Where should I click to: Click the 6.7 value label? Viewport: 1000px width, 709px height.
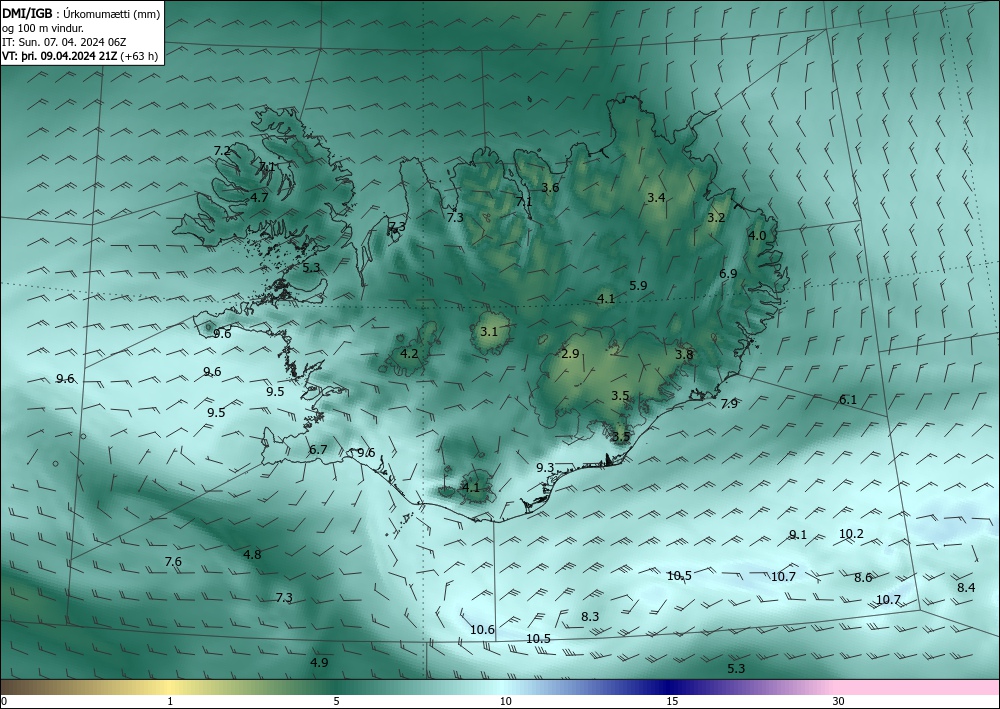pos(318,450)
